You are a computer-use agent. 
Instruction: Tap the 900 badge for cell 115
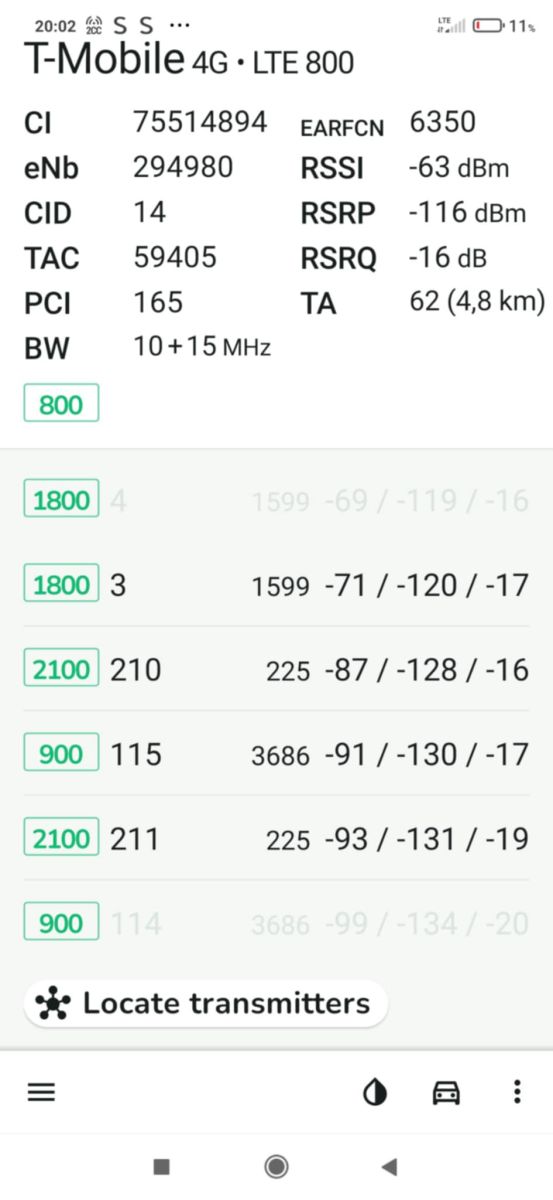tap(61, 753)
